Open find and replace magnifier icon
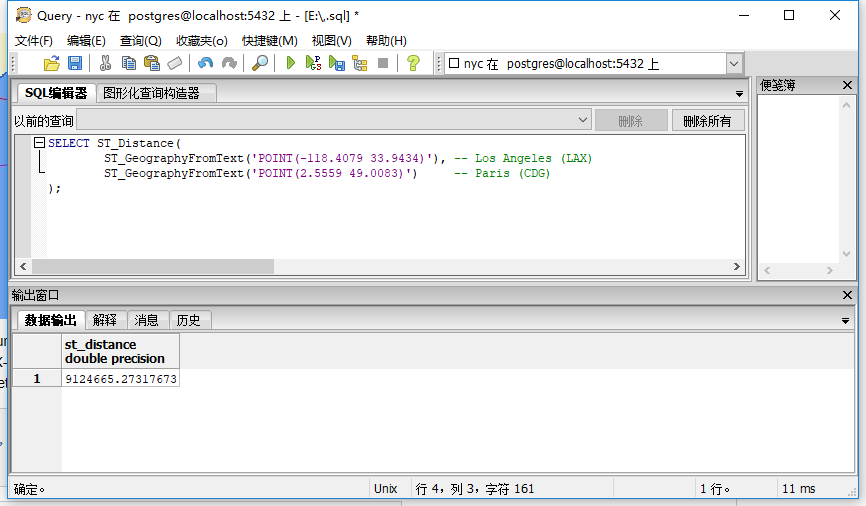866x506 pixels. (x=260, y=64)
